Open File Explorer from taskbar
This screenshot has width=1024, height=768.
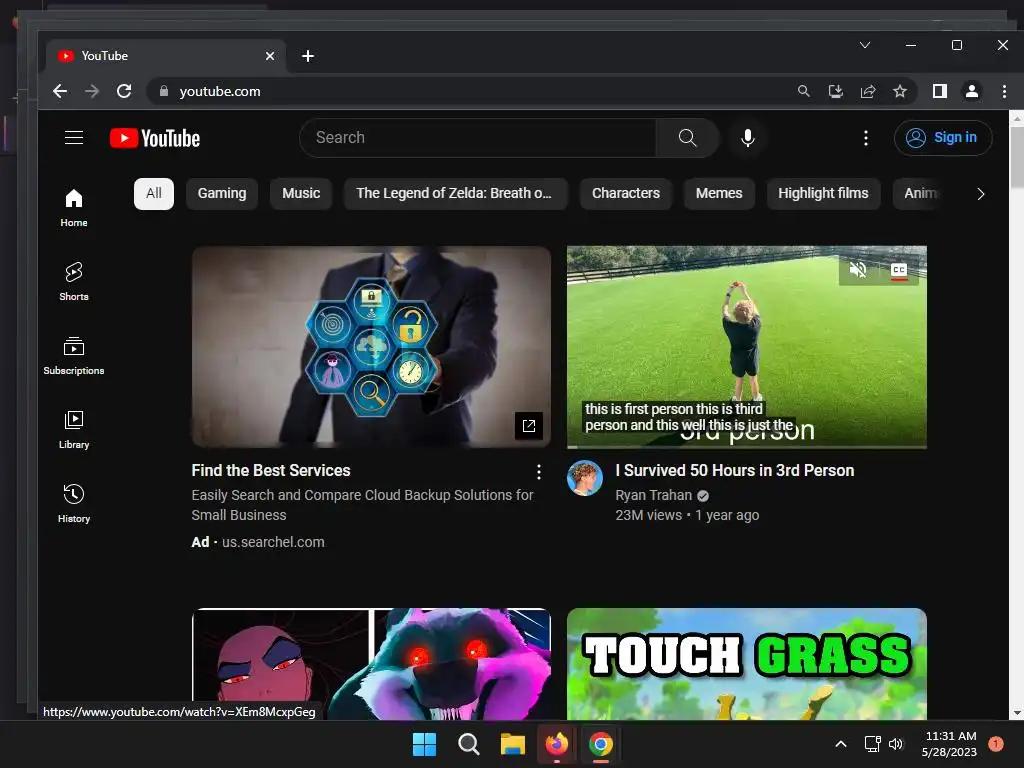(513, 744)
